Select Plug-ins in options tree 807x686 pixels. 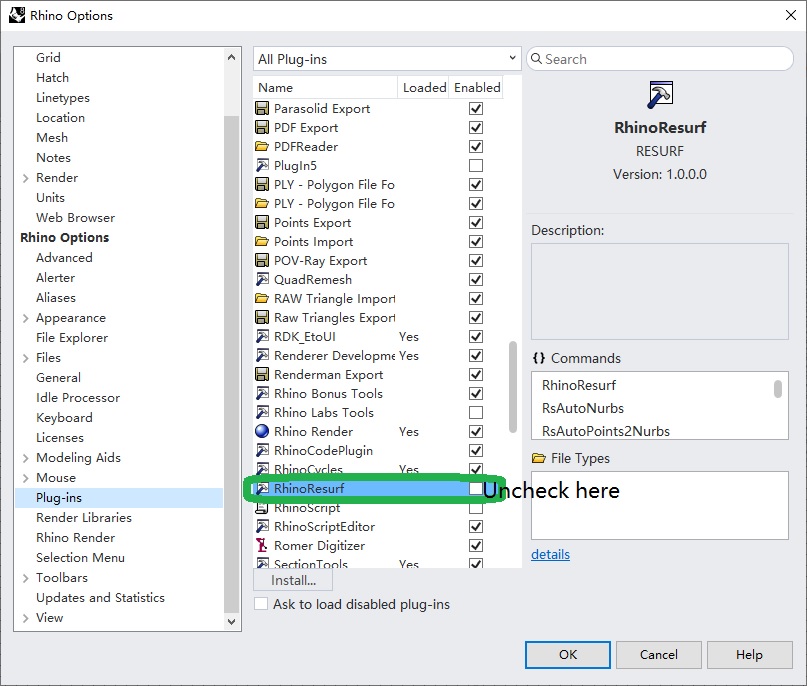119,498
